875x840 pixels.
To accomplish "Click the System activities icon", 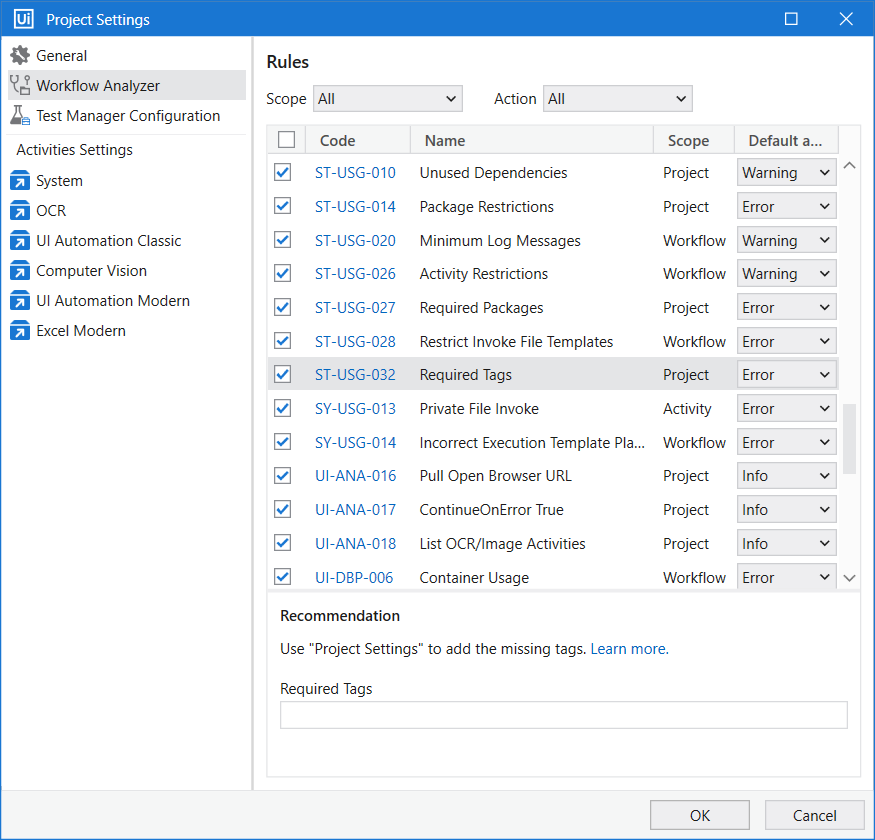I will click(x=20, y=181).
